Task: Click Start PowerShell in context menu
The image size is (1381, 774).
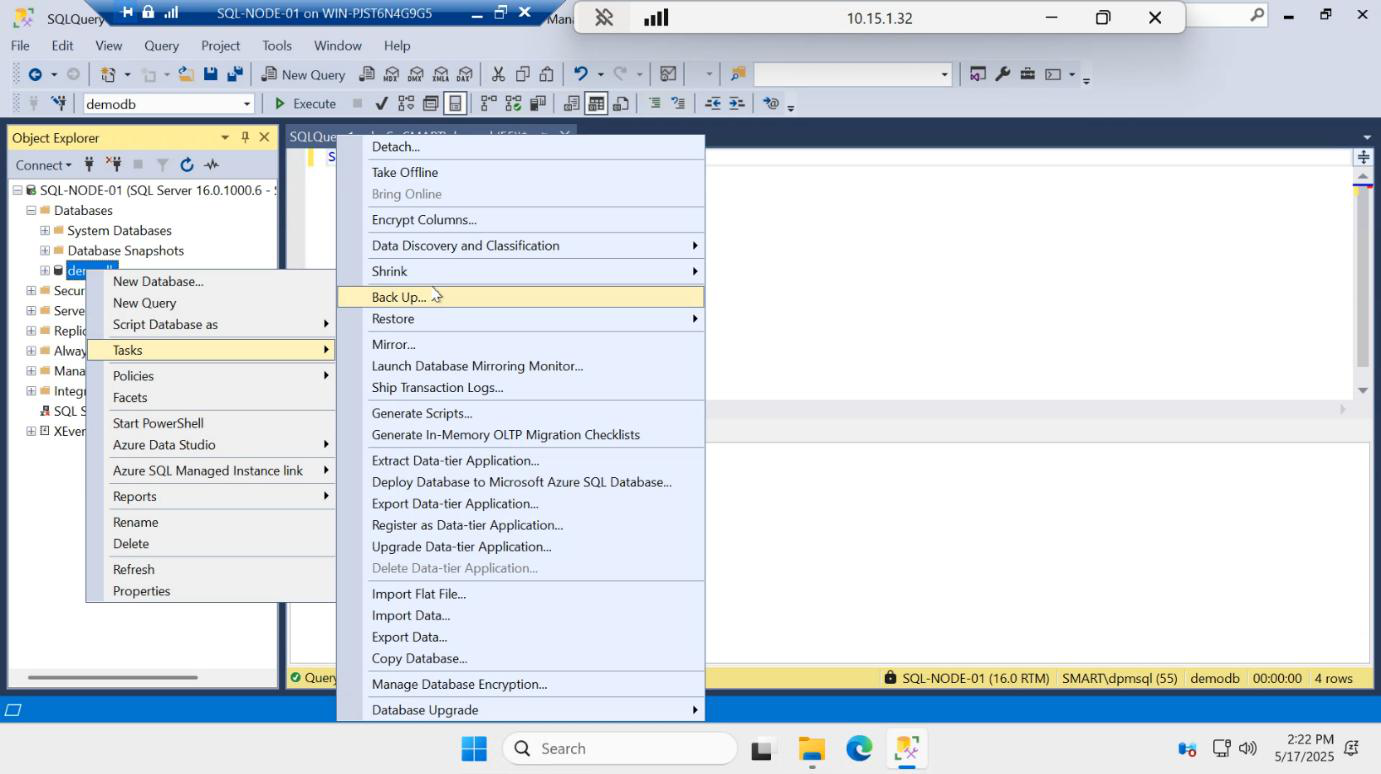Action: 211,423
